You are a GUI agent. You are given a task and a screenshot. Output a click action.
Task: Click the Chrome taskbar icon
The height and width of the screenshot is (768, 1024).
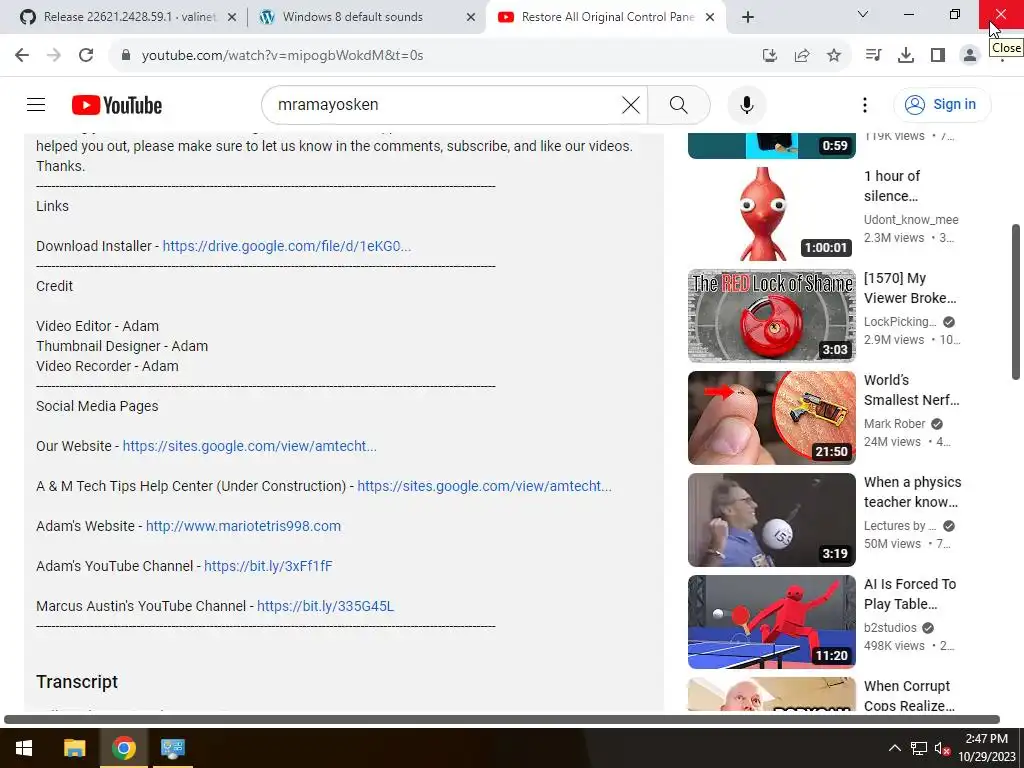[123, 748]
